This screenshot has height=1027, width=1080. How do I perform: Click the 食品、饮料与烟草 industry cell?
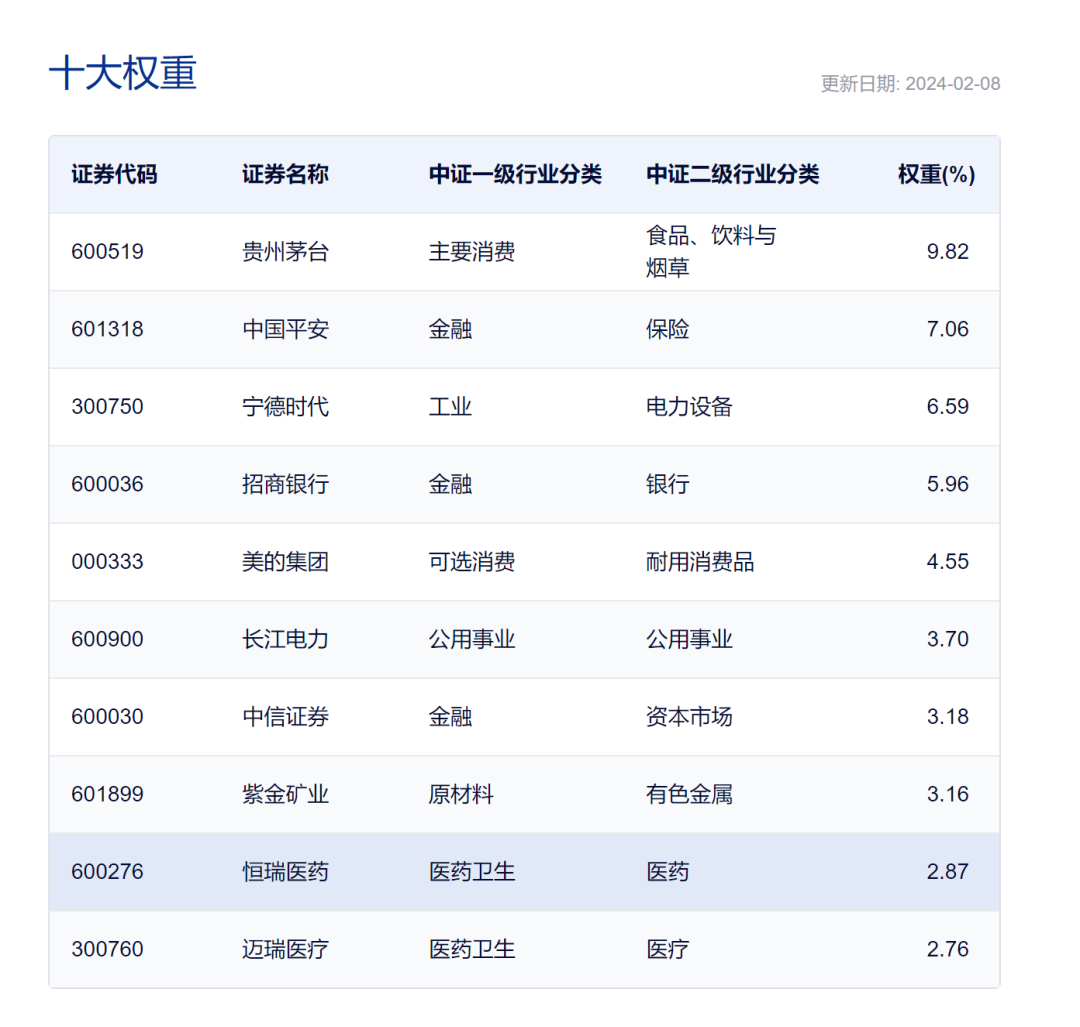(710, 252)
